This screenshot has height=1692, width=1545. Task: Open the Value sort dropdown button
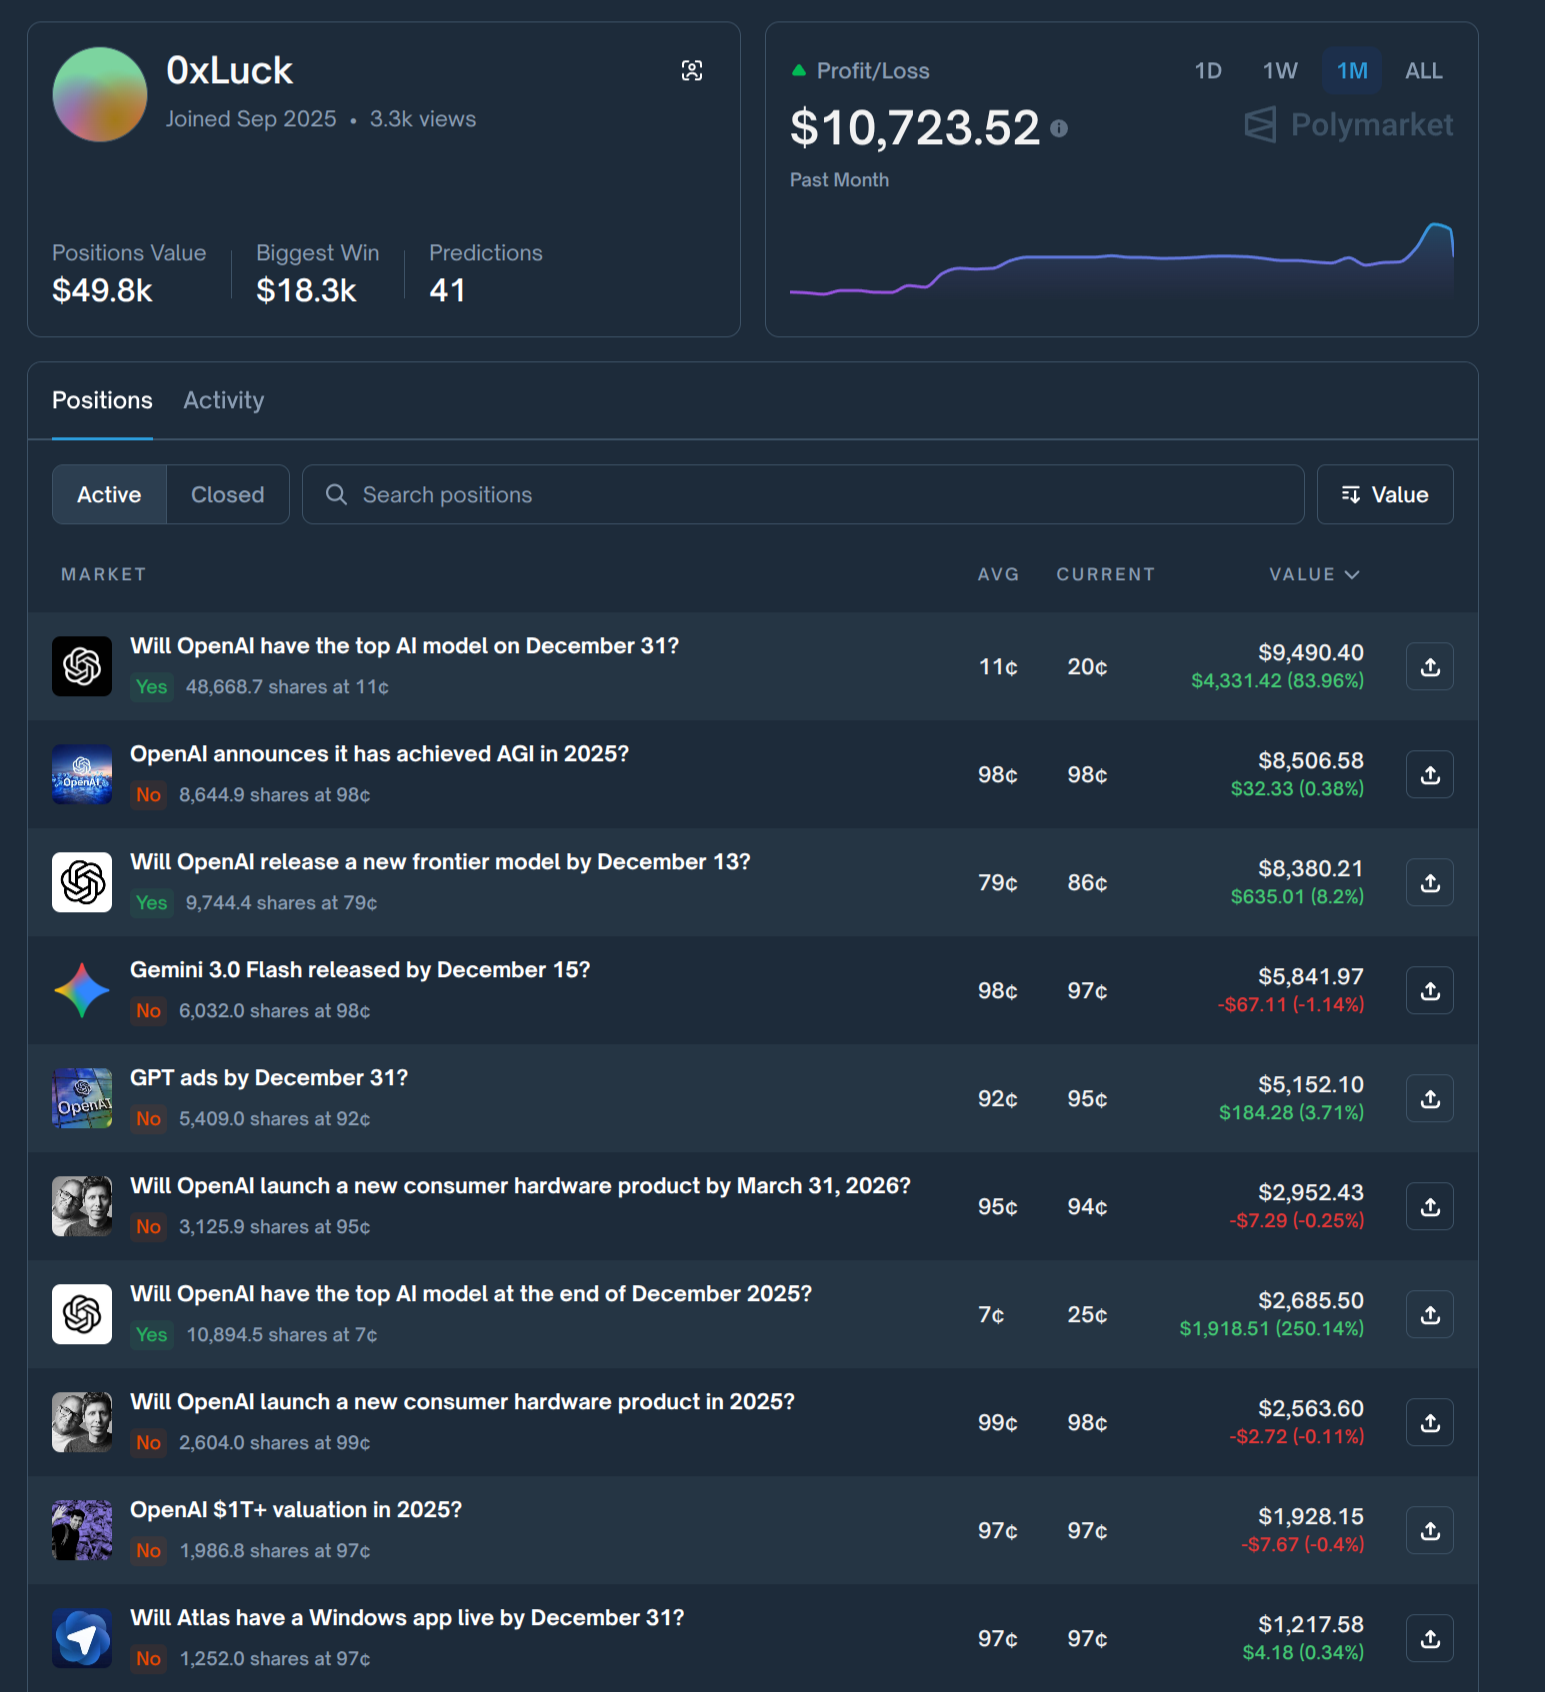pyautogui.click(x=1385, y=495)
